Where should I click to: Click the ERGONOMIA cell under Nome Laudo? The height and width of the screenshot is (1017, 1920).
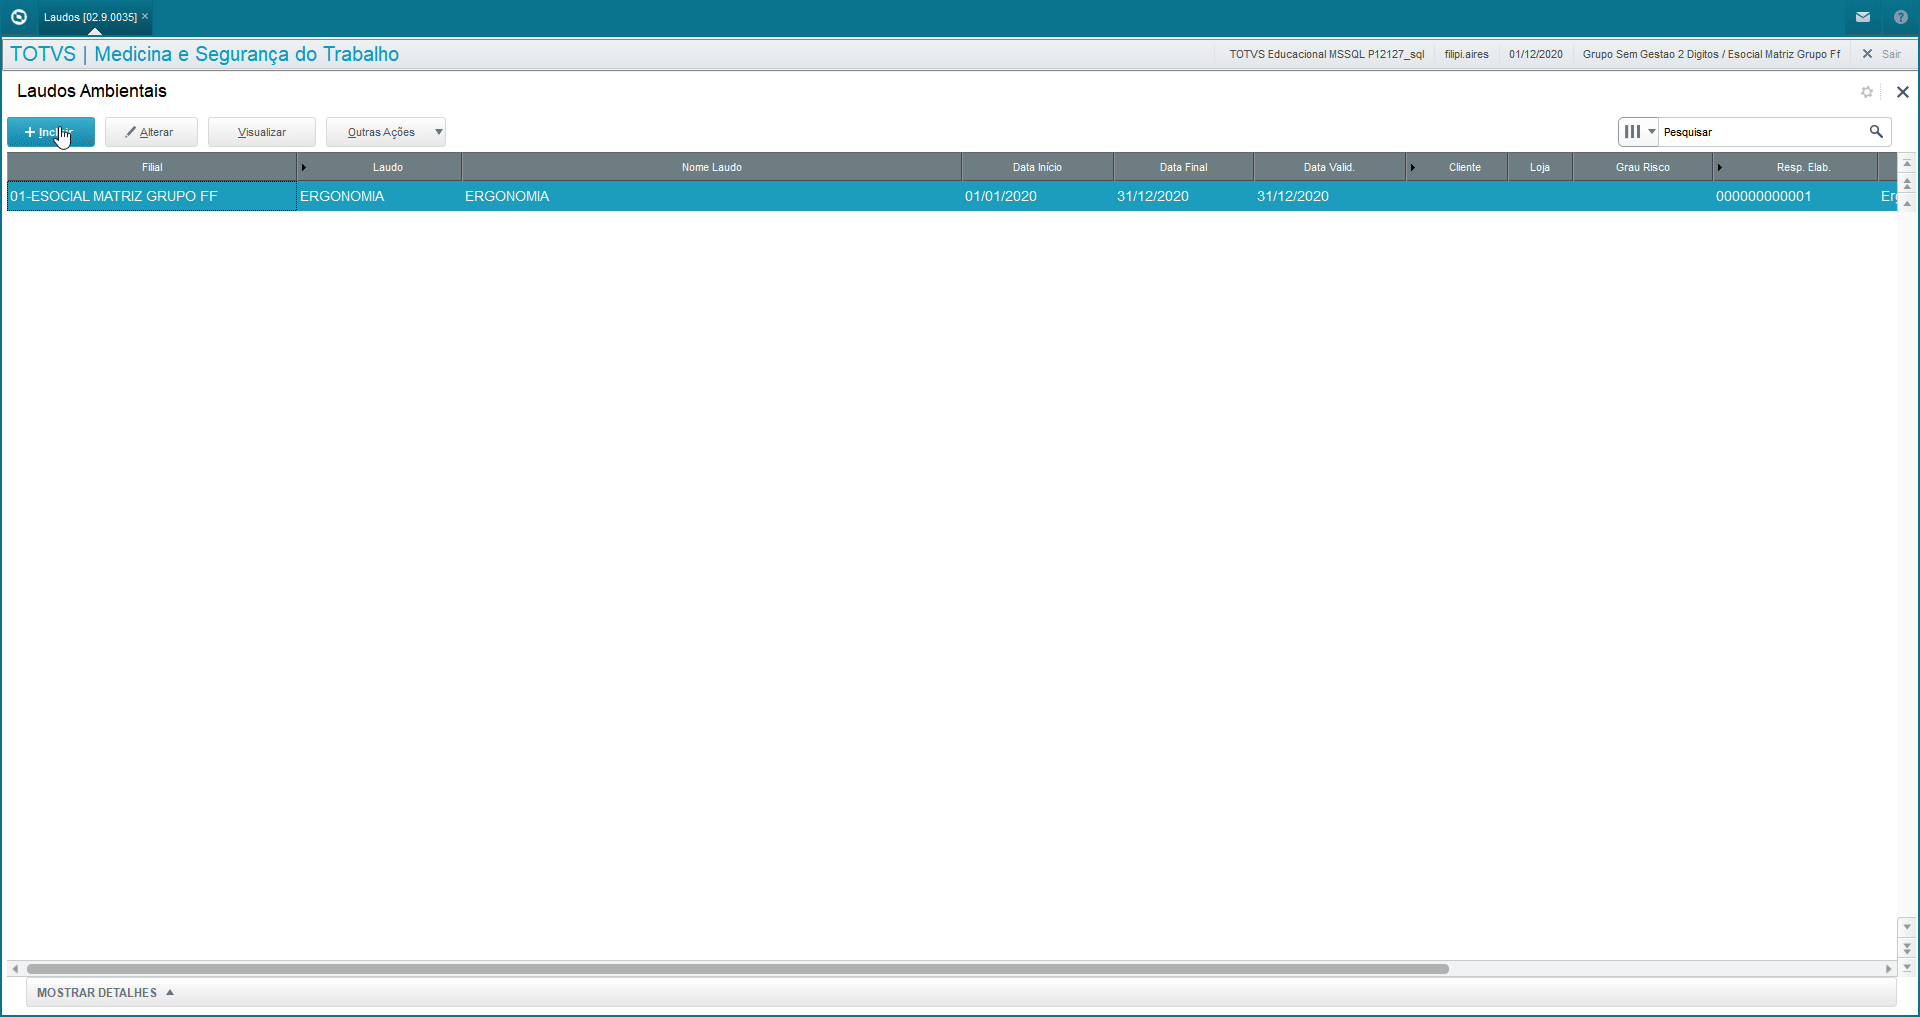(712, 196)
